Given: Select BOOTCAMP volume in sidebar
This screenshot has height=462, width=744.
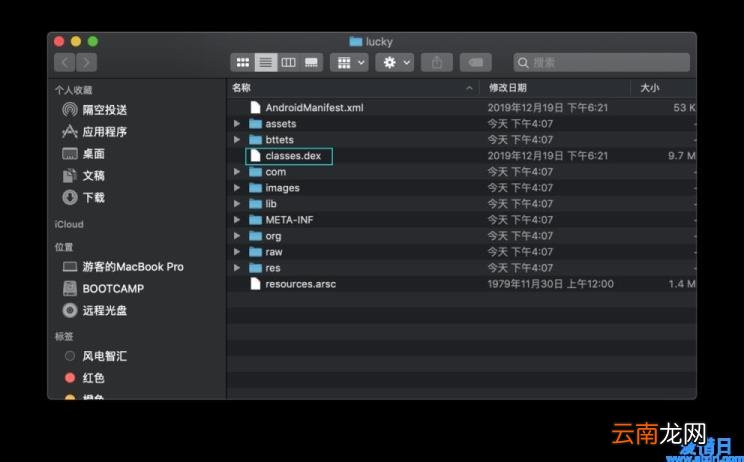Looking at the screenshot, I should tap(103, 288).
